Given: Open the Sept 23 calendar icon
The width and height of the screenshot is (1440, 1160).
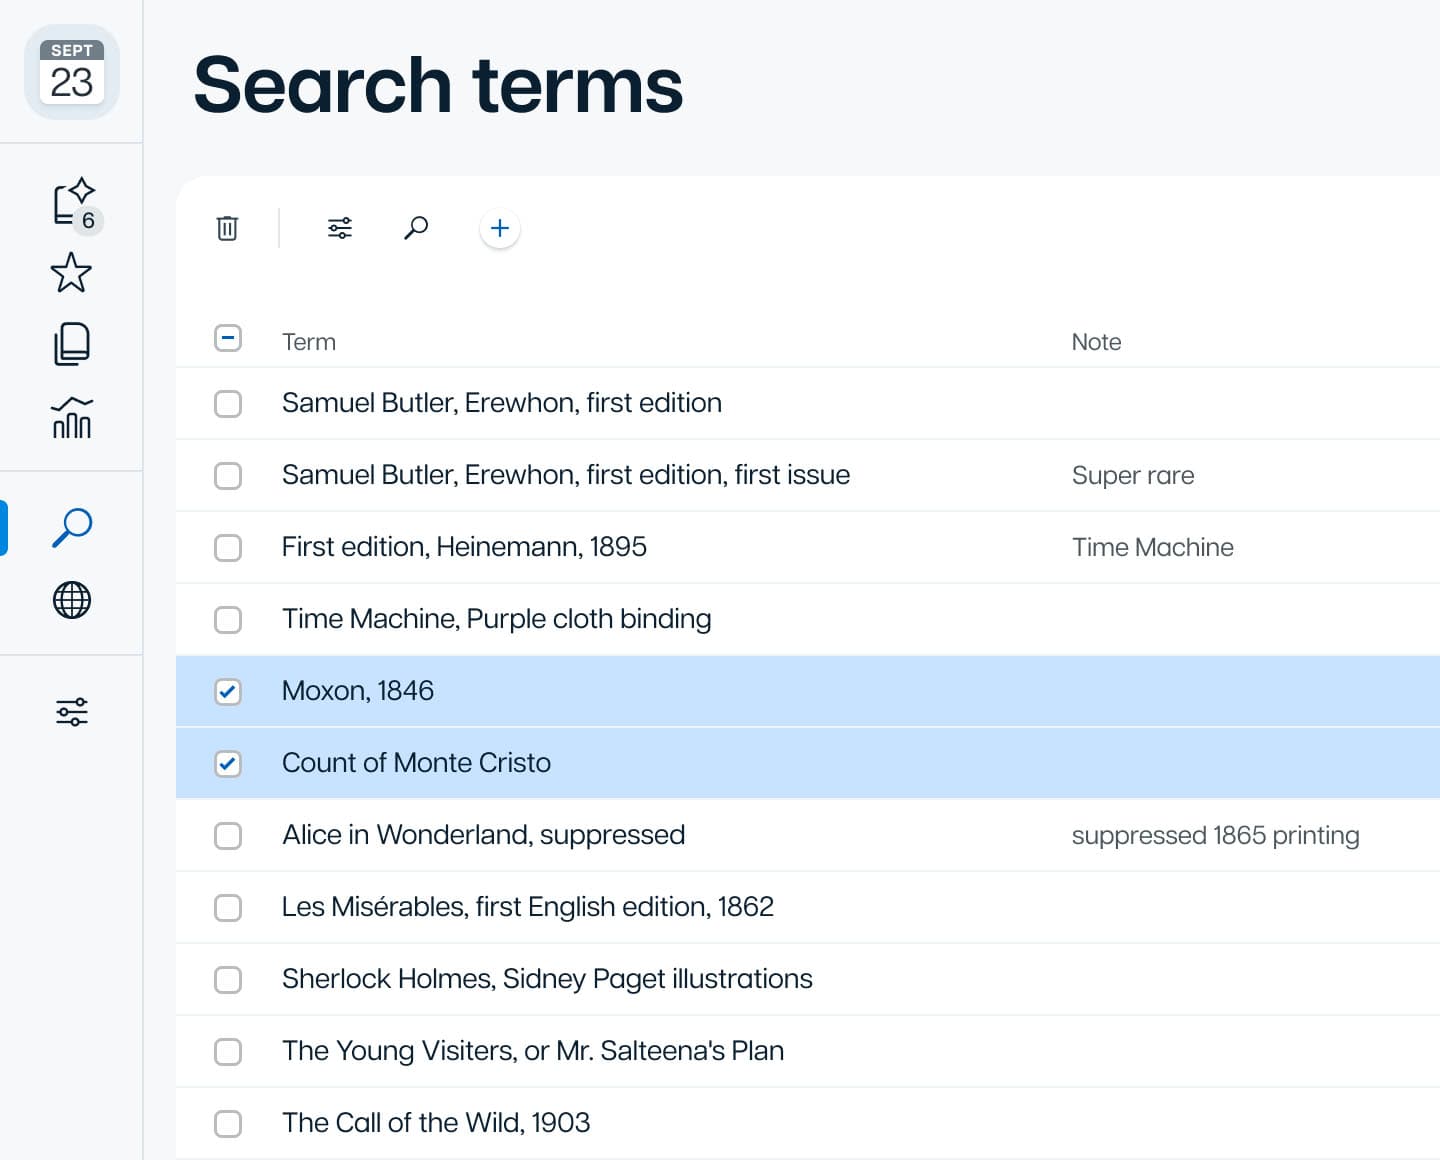Looking at the screenshot, I should click(72, 72).
